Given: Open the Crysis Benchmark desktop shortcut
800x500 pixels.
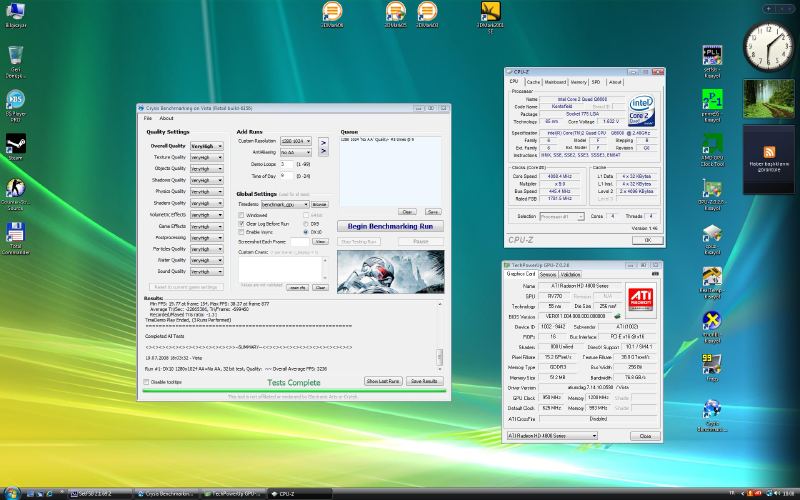Looking at the screenshot, I should click(712, 410).
